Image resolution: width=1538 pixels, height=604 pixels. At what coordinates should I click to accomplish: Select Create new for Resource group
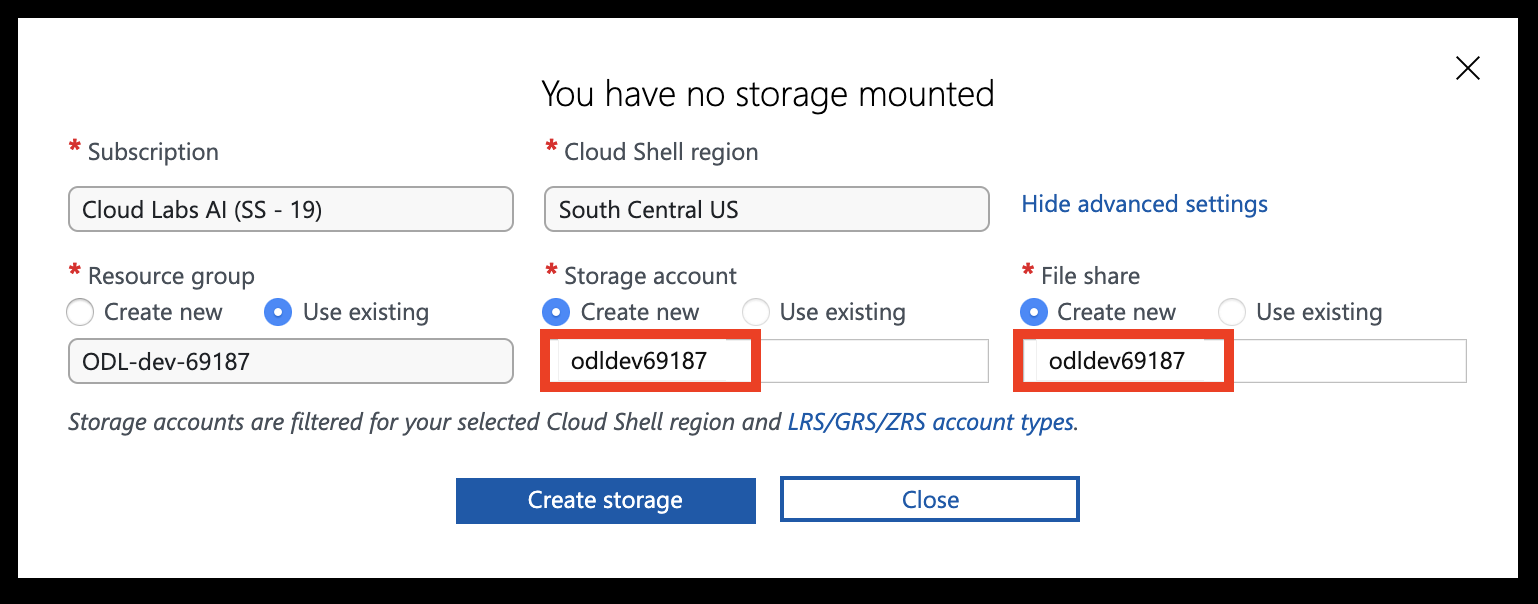click(79, 312)
